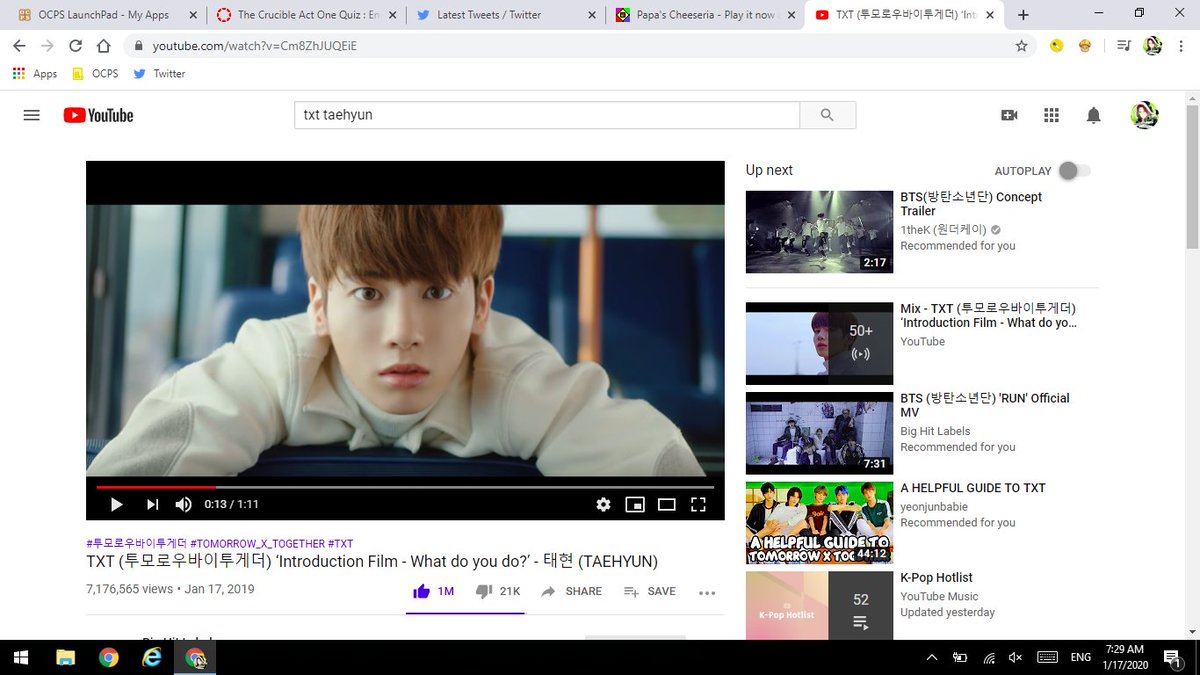Switch to Papa's Cheeseria tab

coord(706,15)
